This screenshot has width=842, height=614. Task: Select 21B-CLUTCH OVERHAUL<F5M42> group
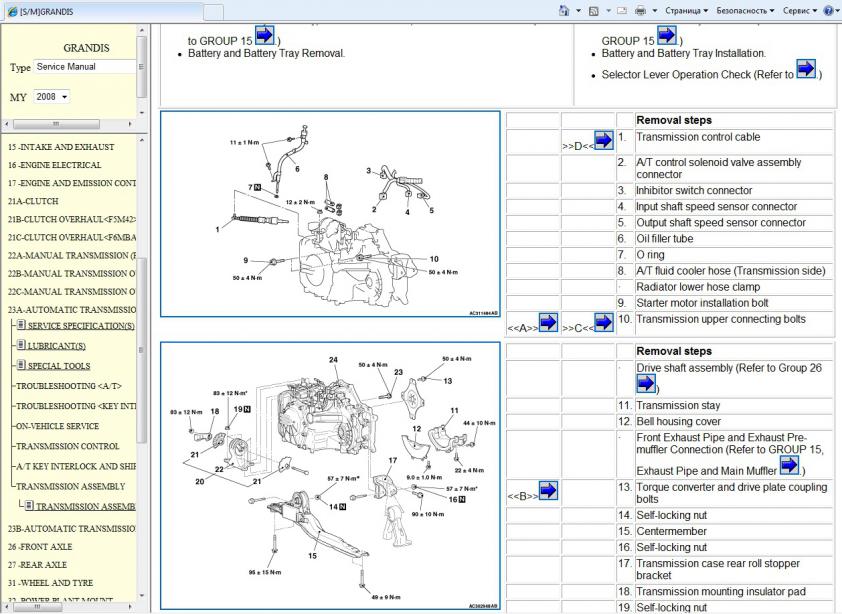(x=71, y=219)
